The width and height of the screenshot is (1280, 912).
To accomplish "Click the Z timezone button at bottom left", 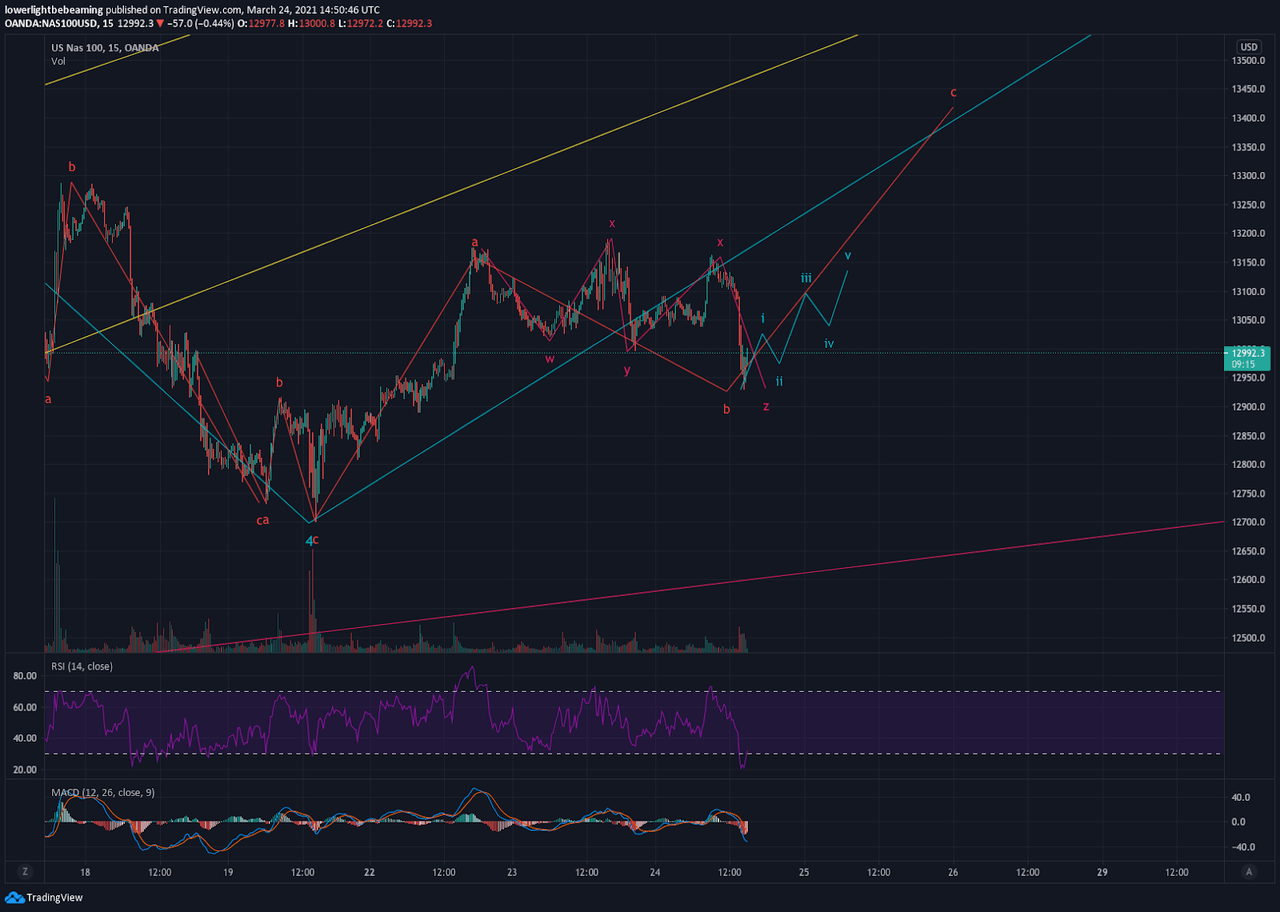I will click(x=25, y=871).
